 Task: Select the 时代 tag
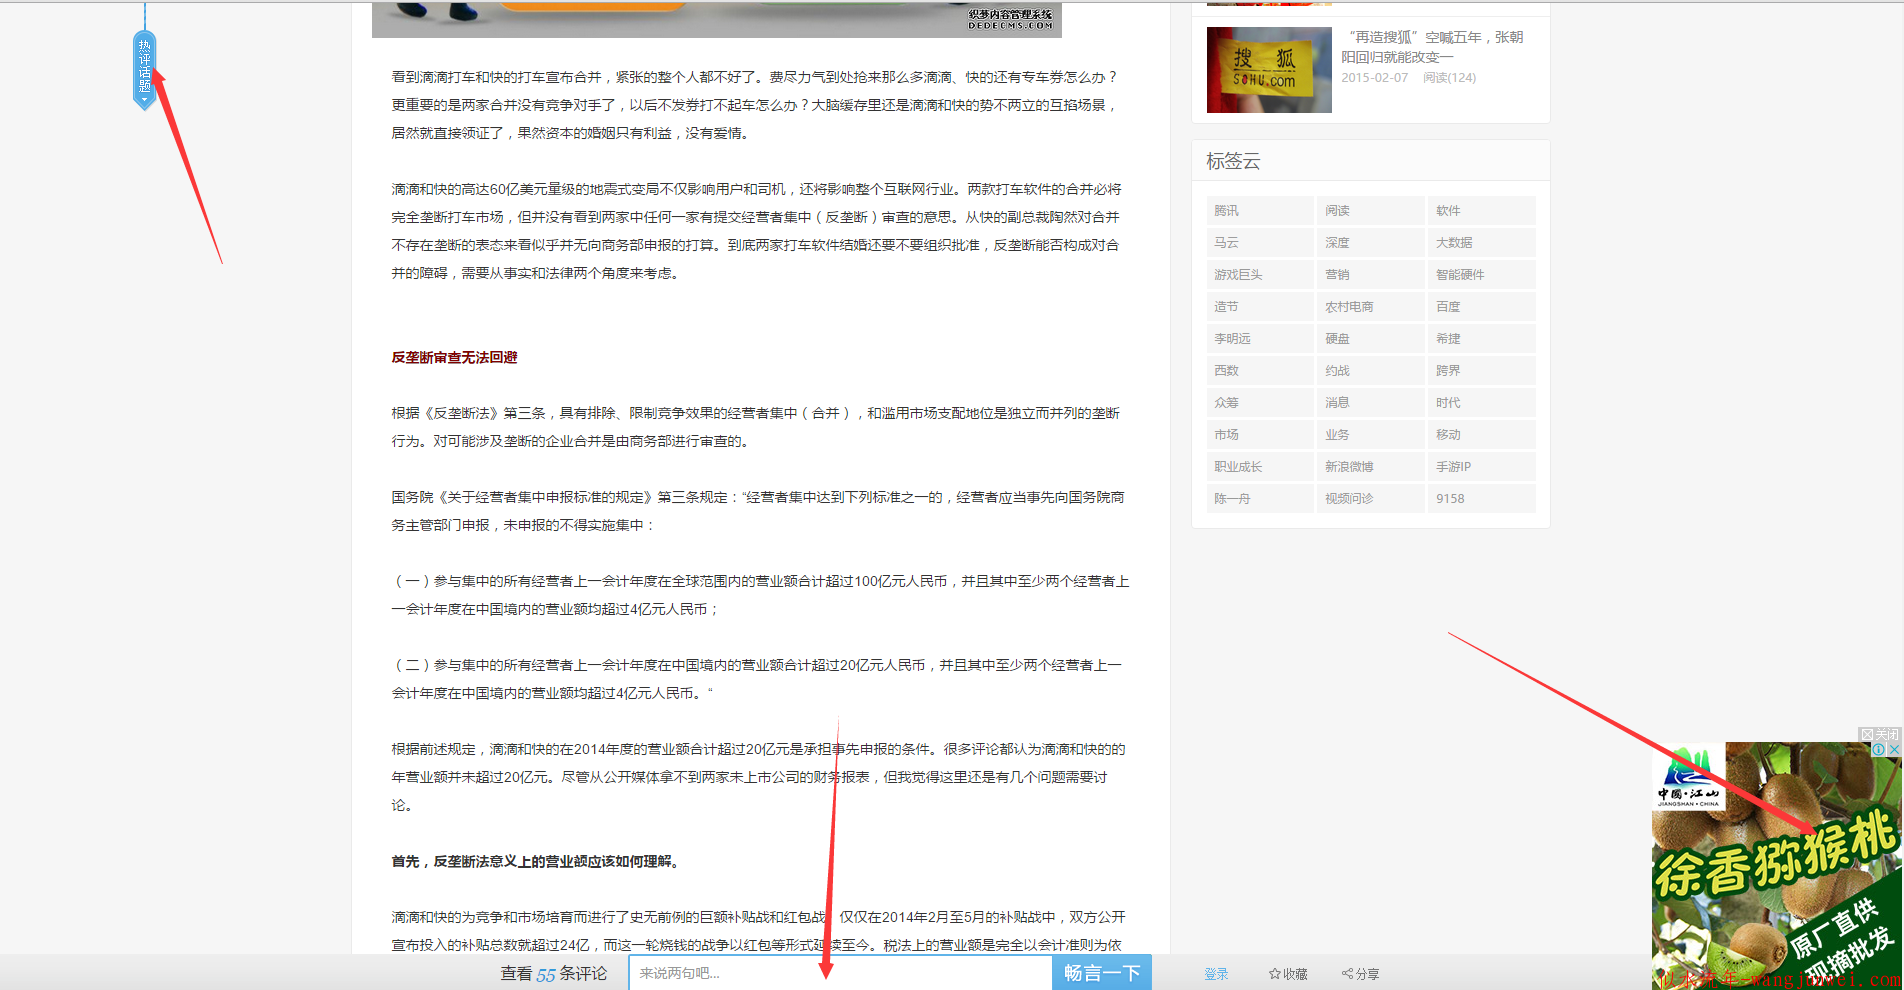1482,402
